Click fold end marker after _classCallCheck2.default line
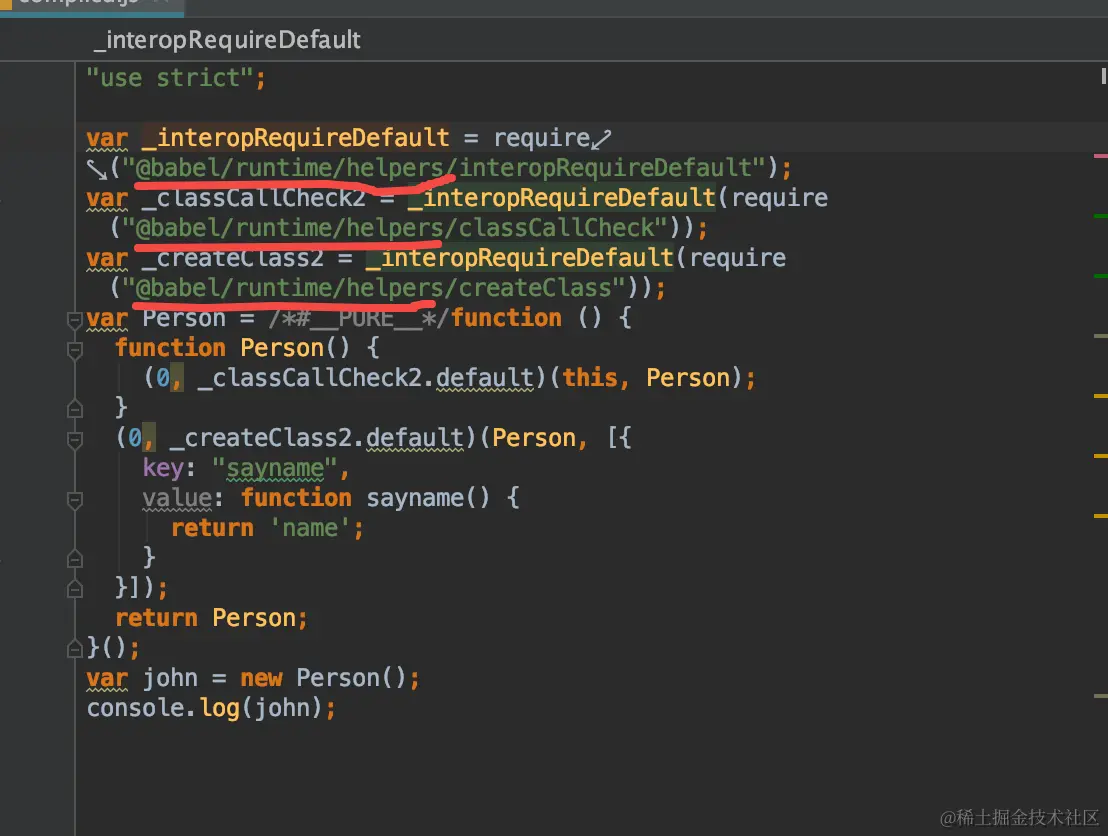Viewport: 1108px width, 836px height. pos(75,408)
